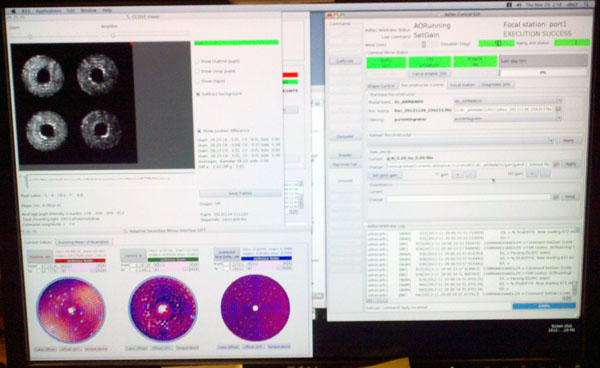Open the Diagnostic info tab
This screenshot has width=600, height=368.
[497, 85]
